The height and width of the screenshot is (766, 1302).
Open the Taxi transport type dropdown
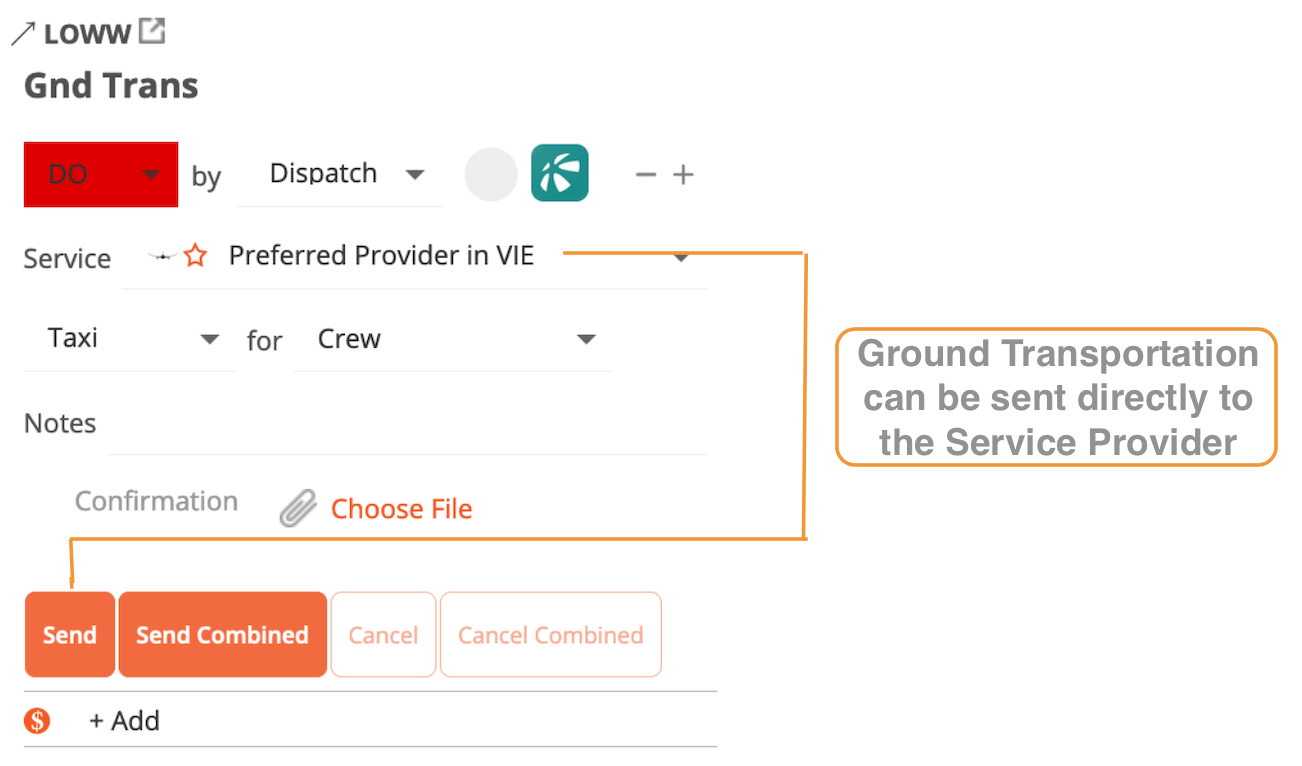130,338
